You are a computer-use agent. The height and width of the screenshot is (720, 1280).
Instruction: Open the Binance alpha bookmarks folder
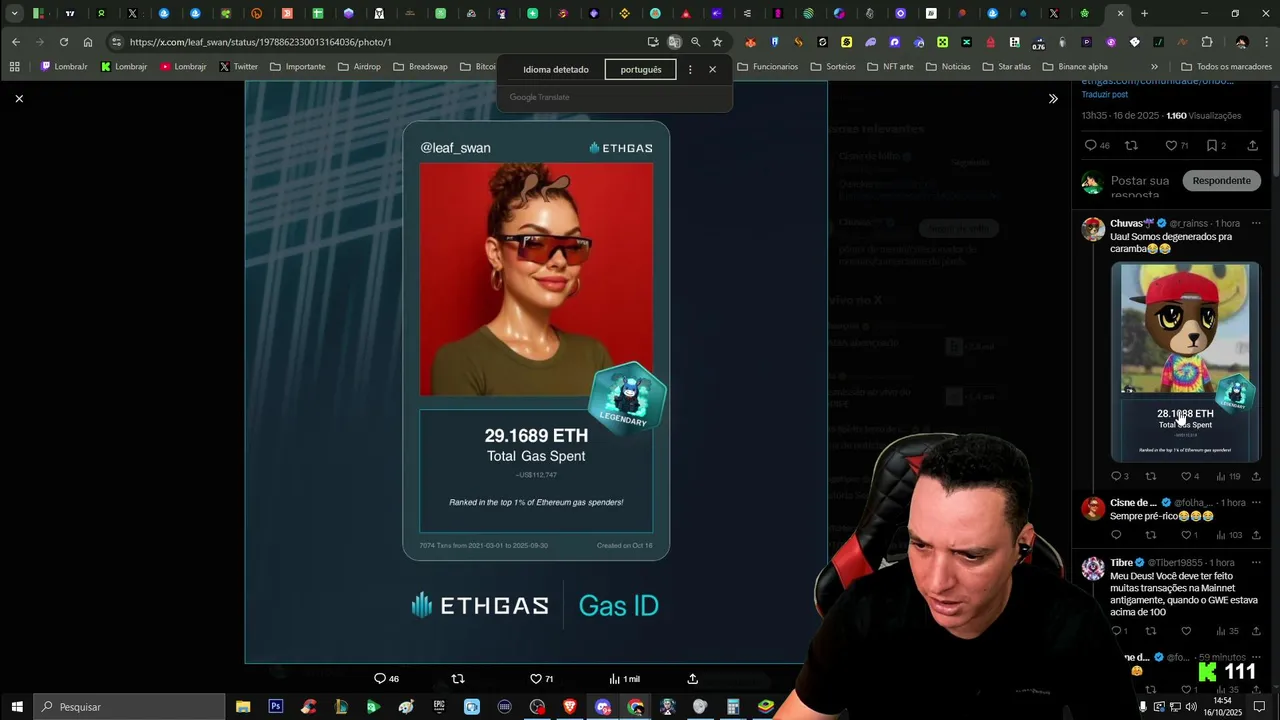[x=1074, y=67]
